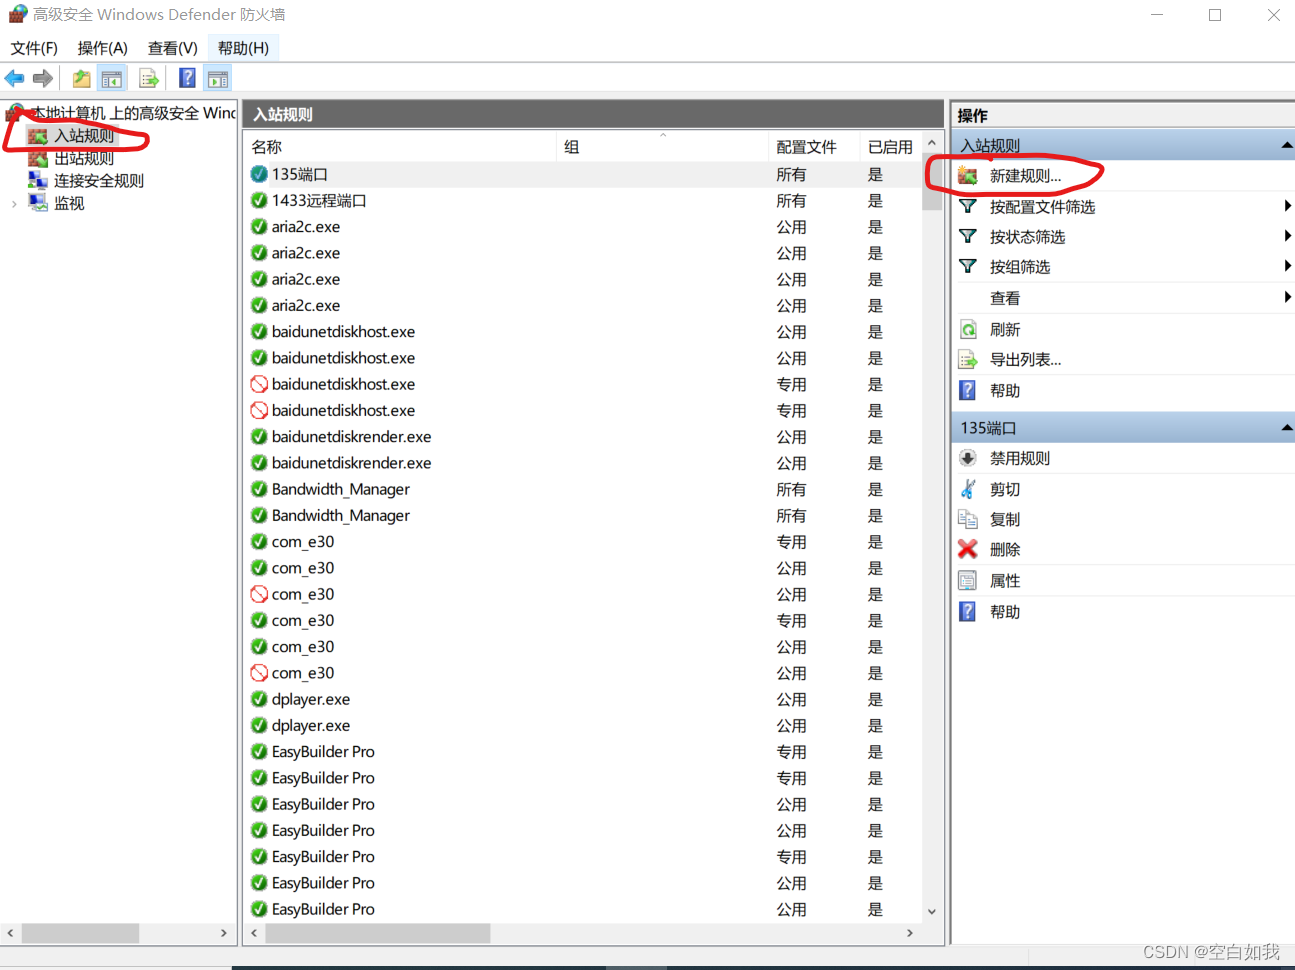This screenshot has width=1295, height=970.
Task: Click the rules list vertical scrollbar down arrow
Action: pyautogui.click(x=932, y=911)
